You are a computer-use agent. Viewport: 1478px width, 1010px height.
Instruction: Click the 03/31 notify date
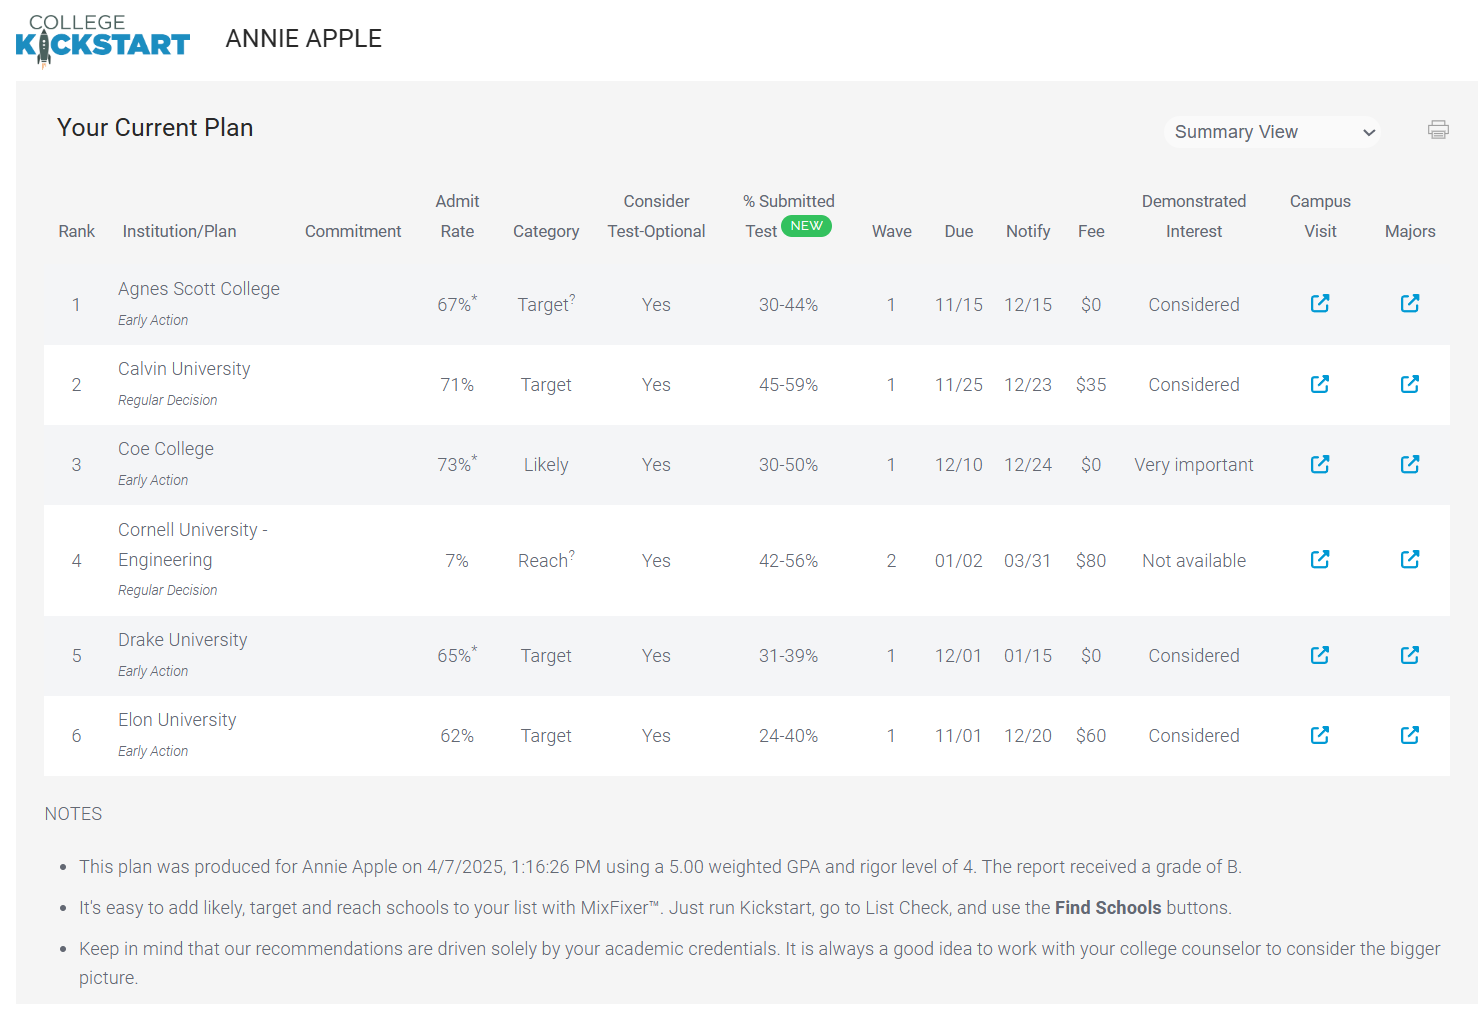point(1028,561)
